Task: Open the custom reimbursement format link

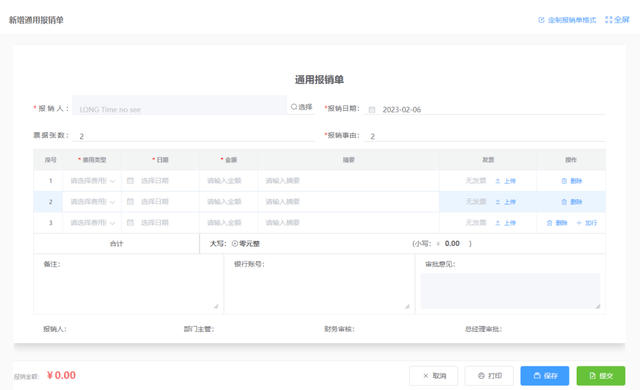Action: pos(567,20)
